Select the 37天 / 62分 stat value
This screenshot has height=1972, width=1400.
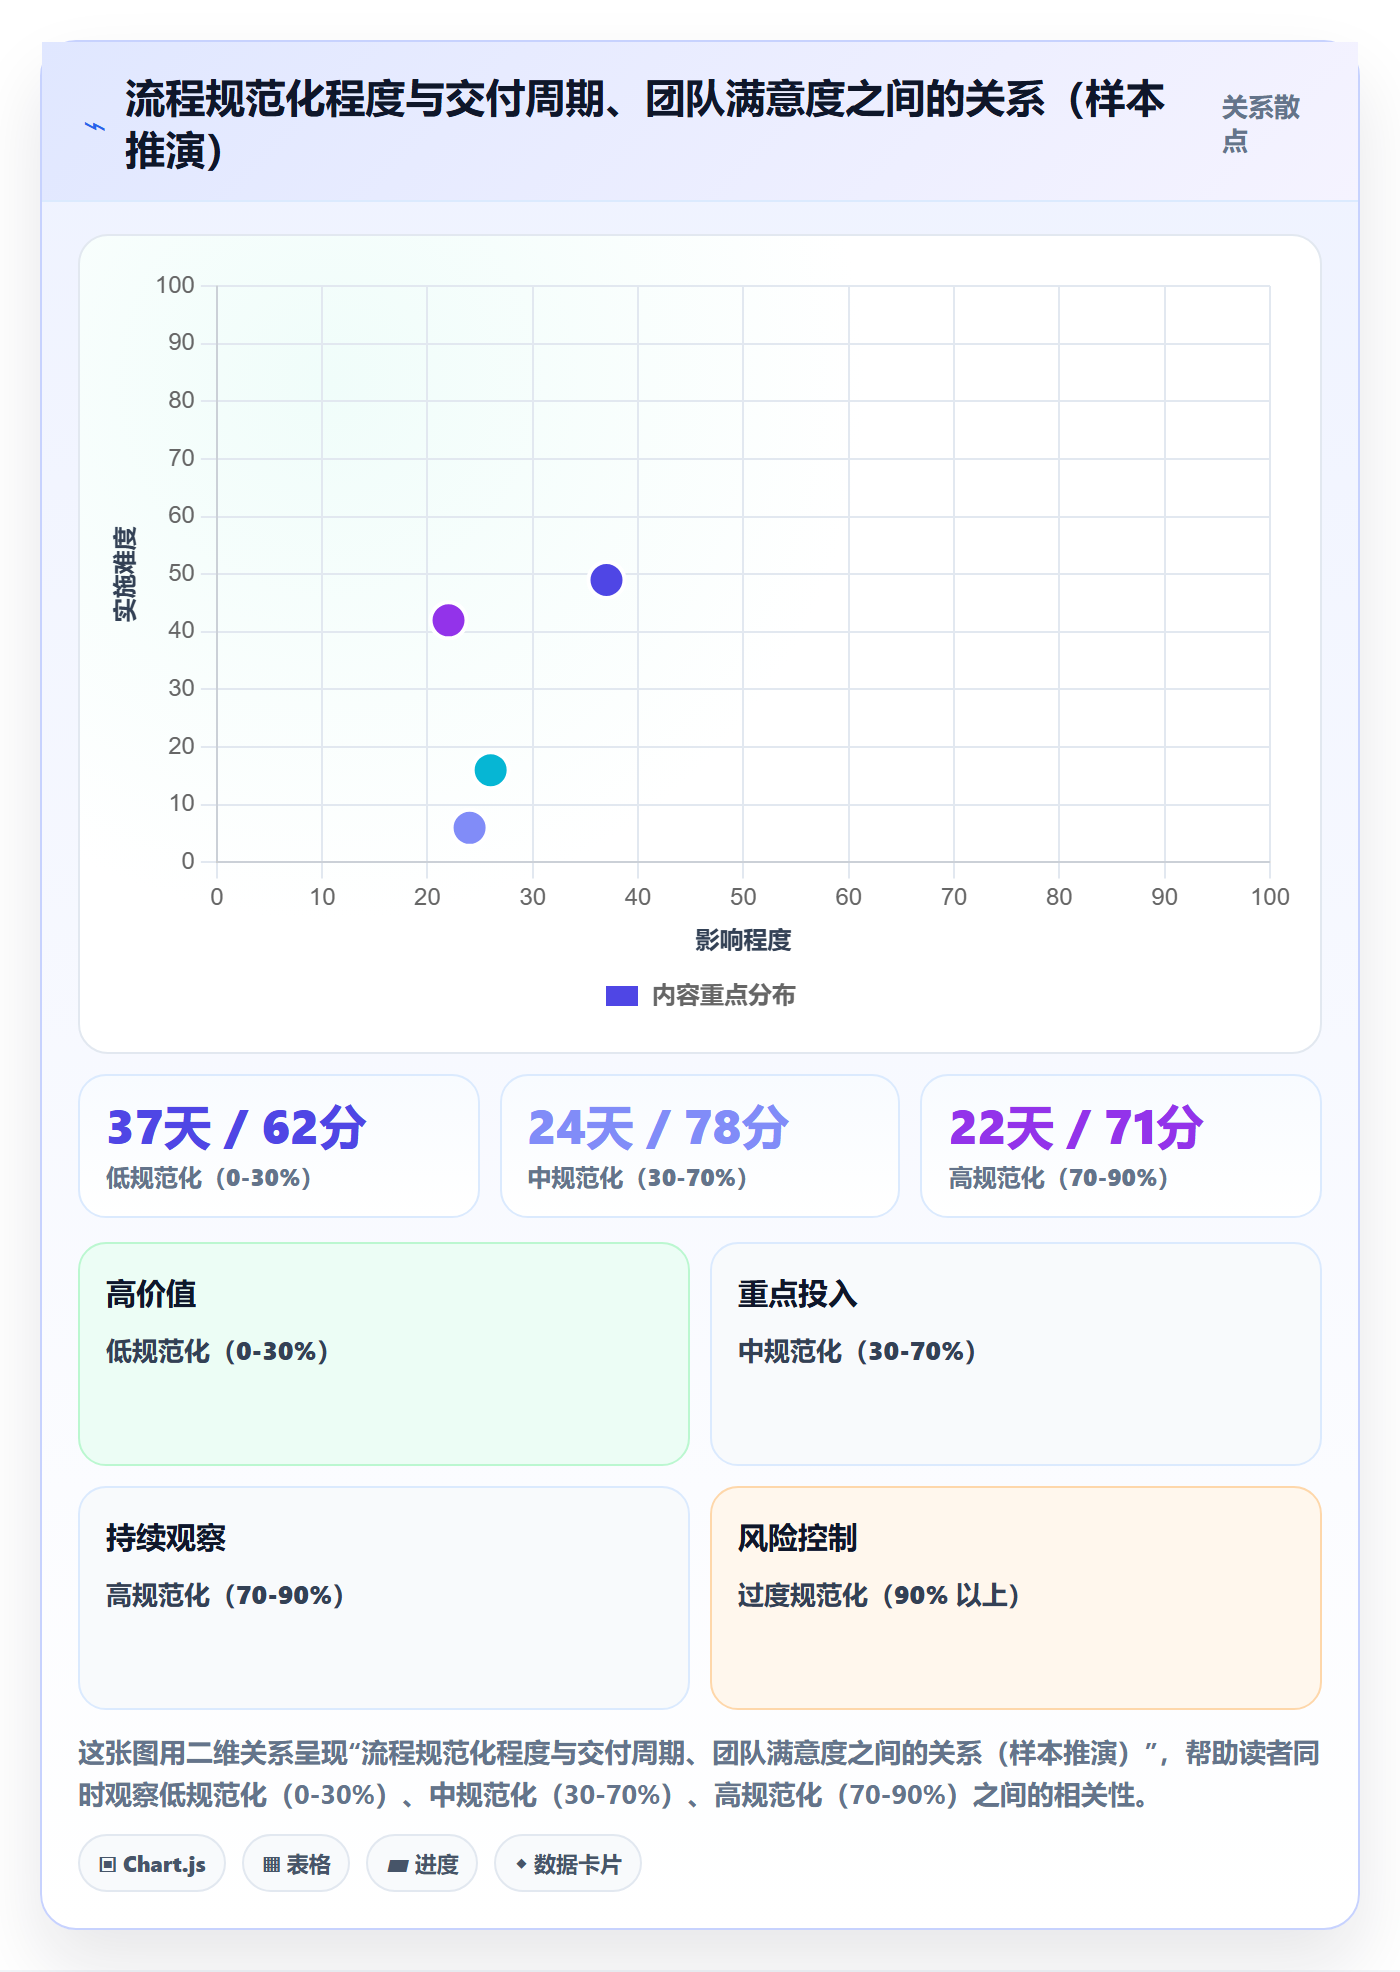click(237, 1128)
